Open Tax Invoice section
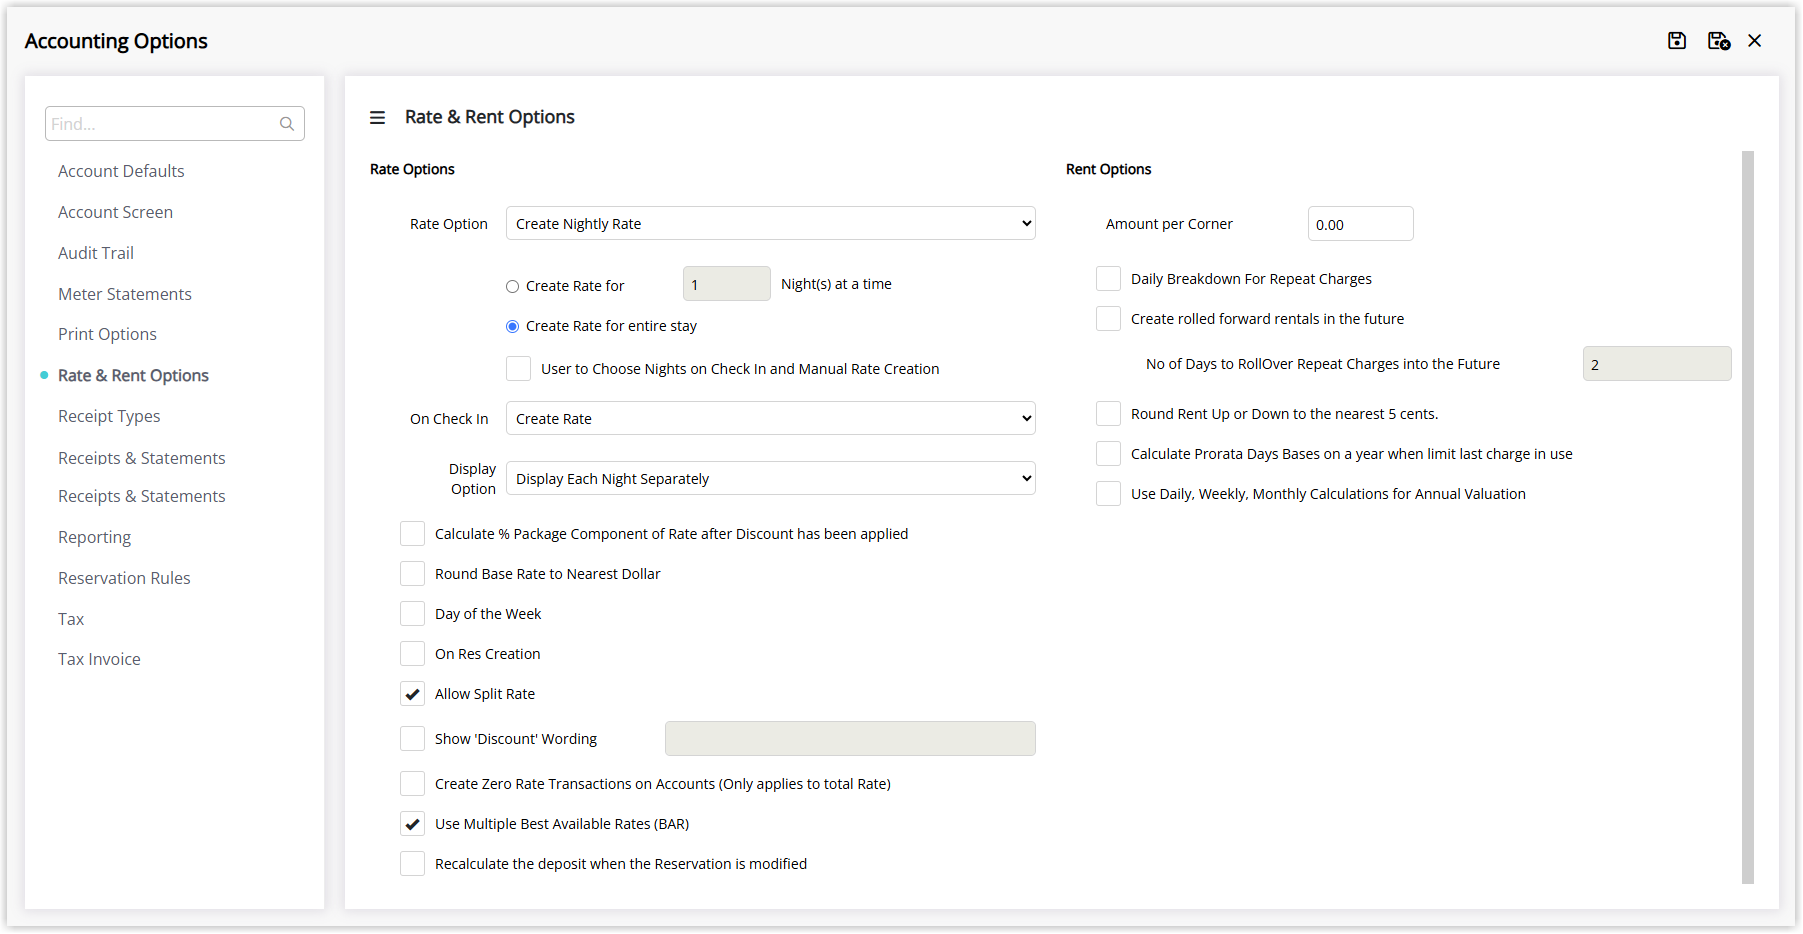Image resolution: width=1803 pixels, height=934 pixels. click(x=99, y=659)
